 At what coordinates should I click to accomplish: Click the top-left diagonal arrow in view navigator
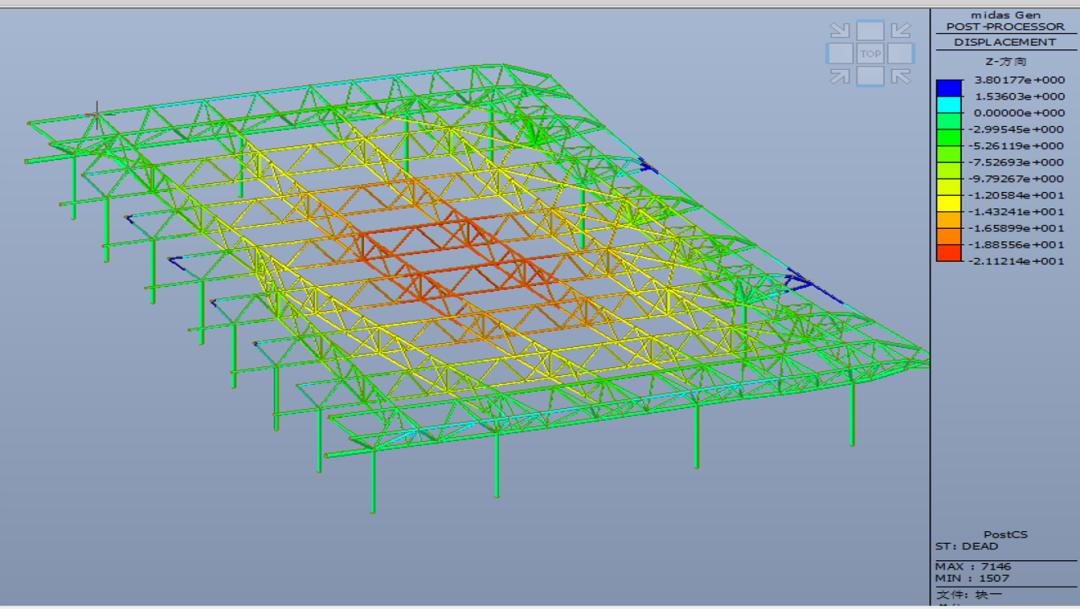click(840, 31)
